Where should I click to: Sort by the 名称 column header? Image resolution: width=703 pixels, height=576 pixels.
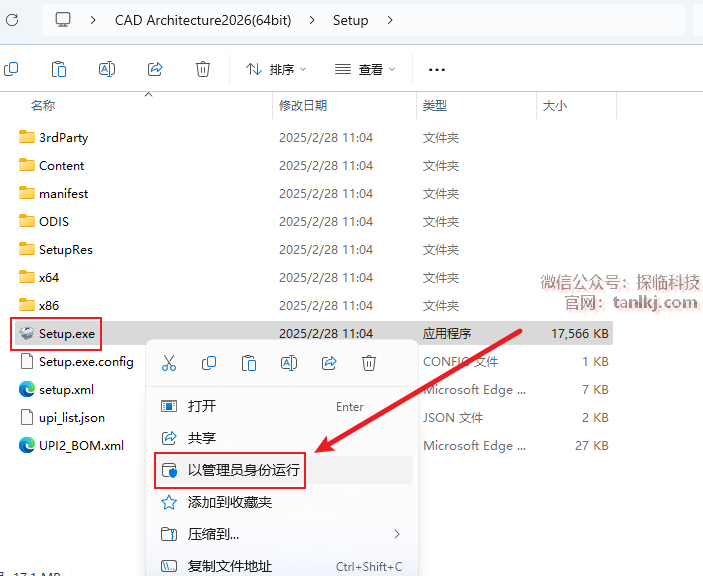[x=43, y=106]
